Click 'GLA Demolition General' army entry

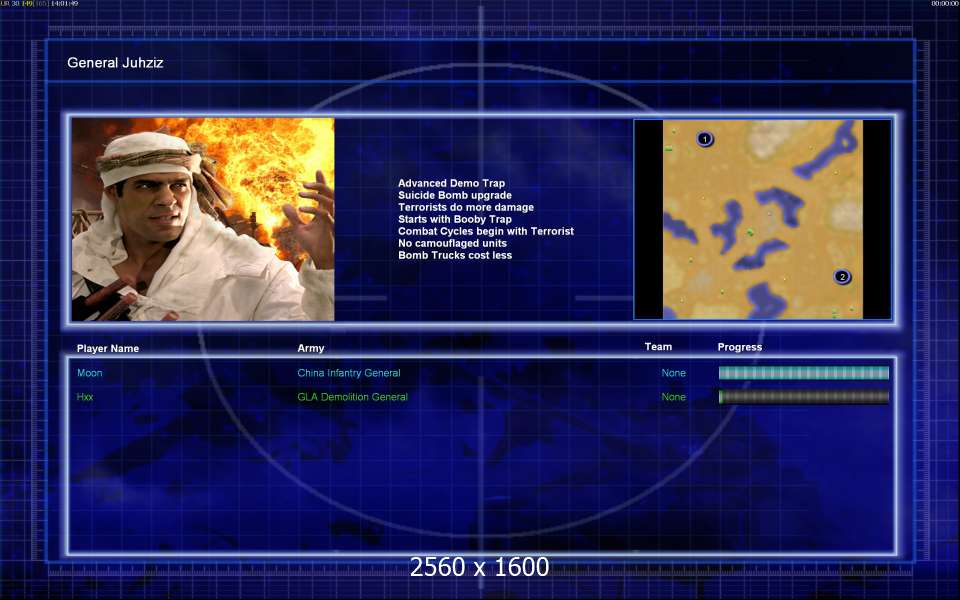[353, 397]
